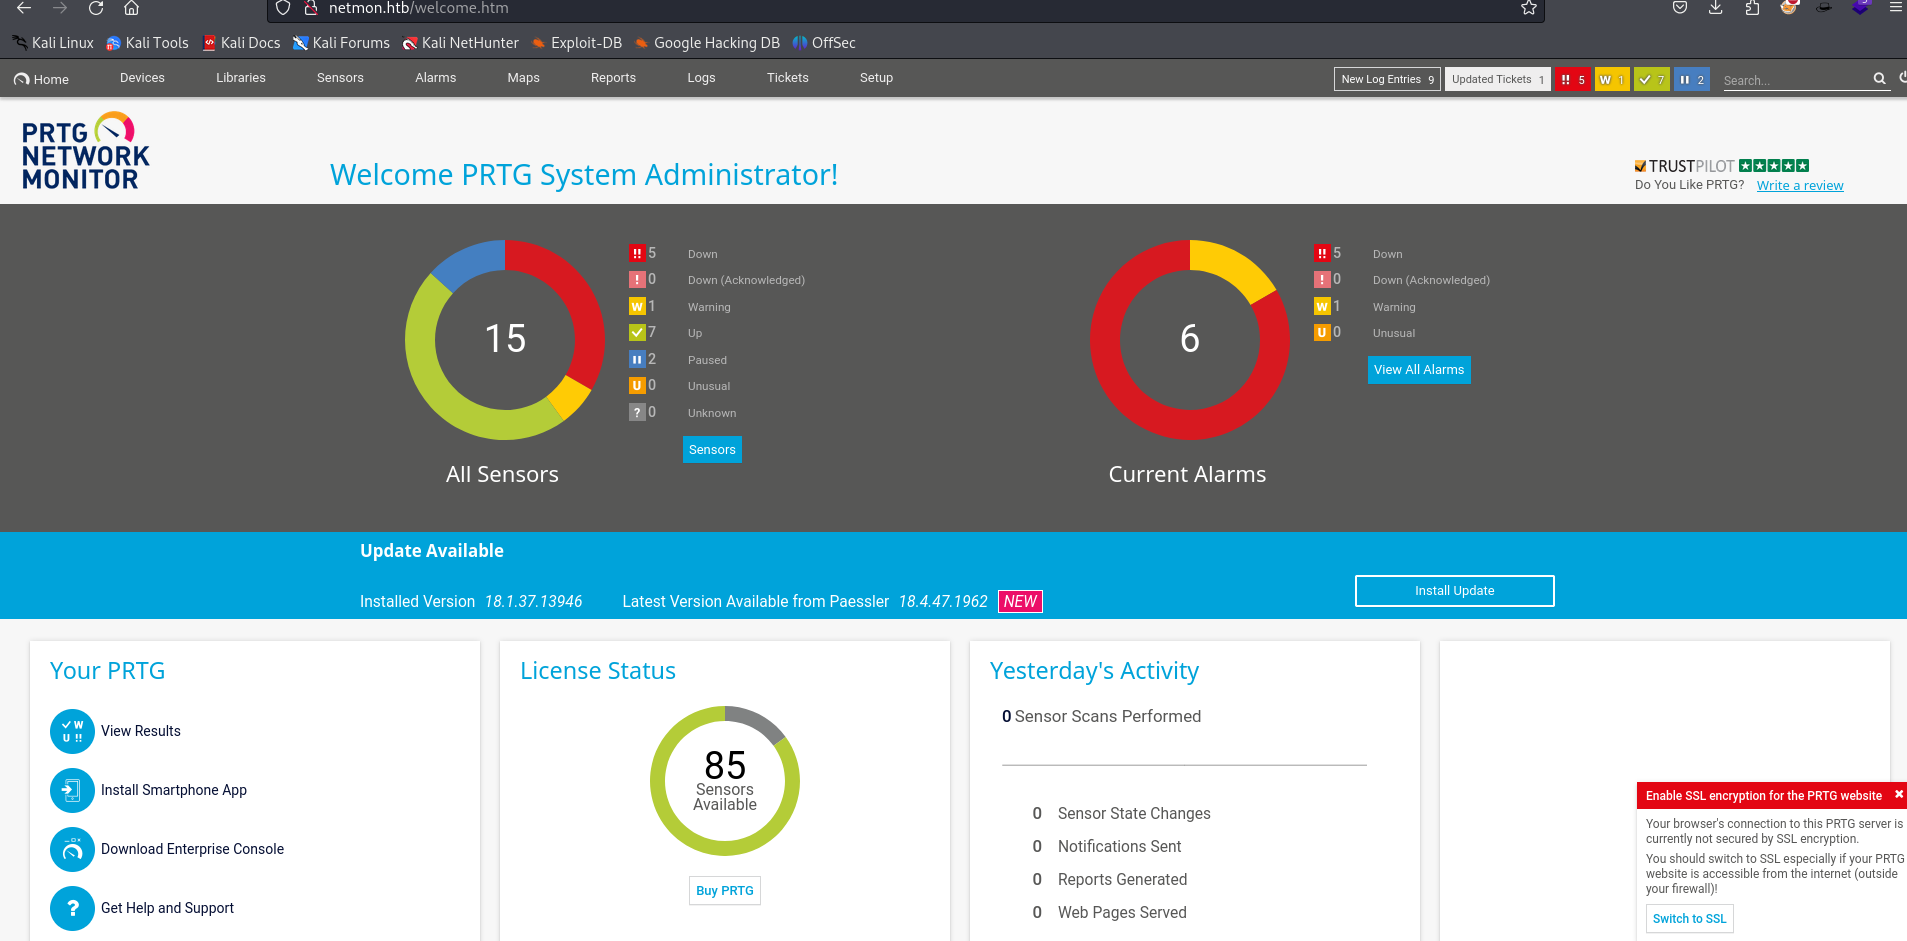Click the Download Enterprise Console round icon

click(x=72, y=849)
